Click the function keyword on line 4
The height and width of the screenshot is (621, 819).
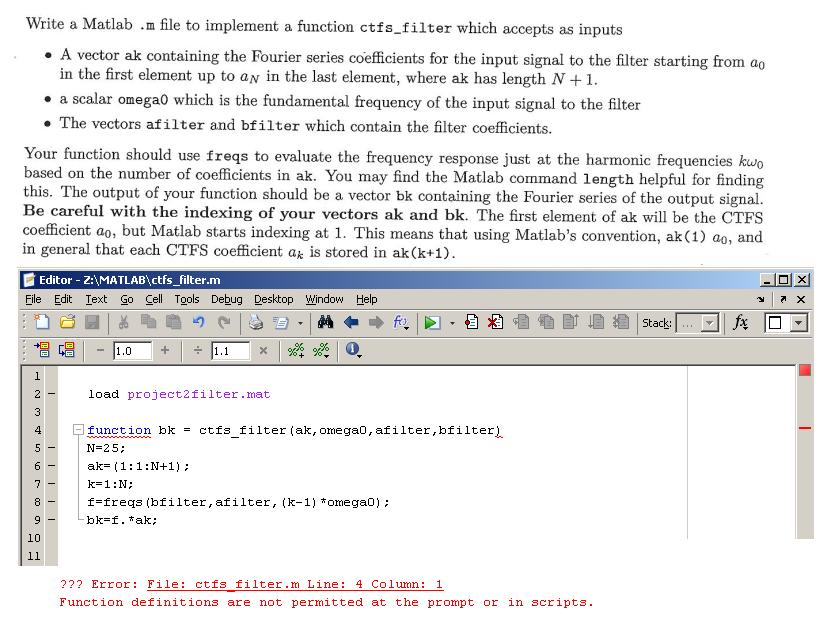119,430
